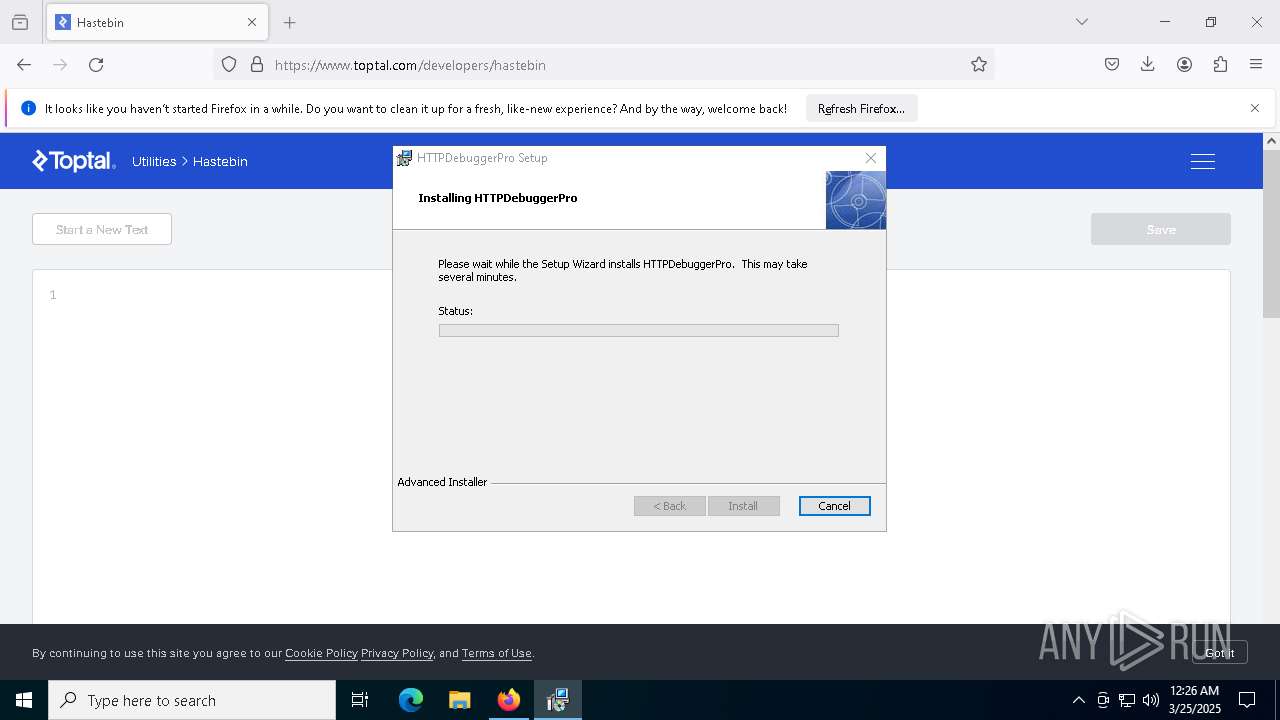The width and height of the screenshot is (1280, 720).
Task: Switch to installer taskbar icon
Action: (558, 700)
